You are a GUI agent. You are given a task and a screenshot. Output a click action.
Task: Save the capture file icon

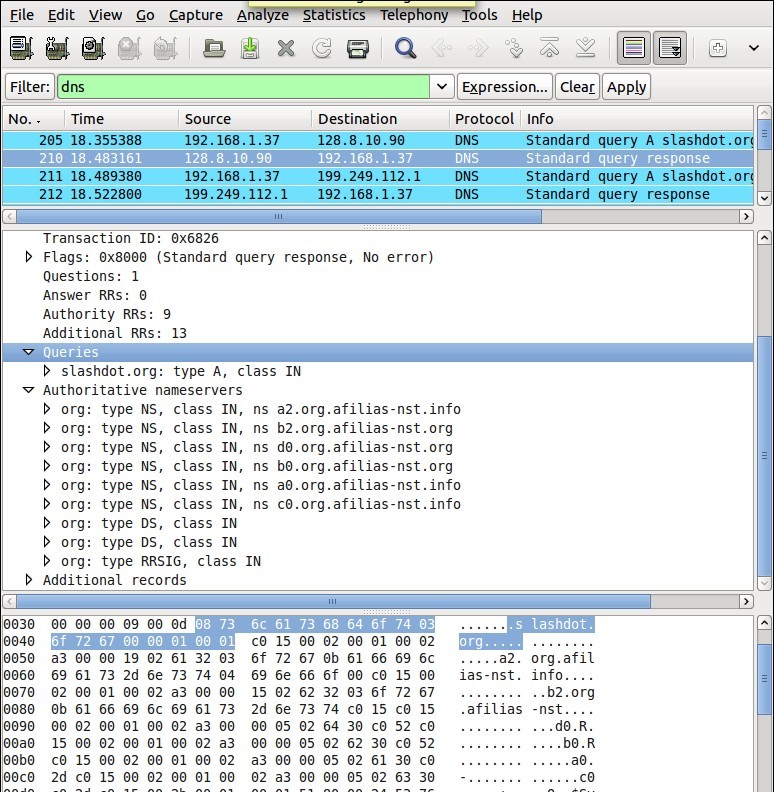coord(250,48)
